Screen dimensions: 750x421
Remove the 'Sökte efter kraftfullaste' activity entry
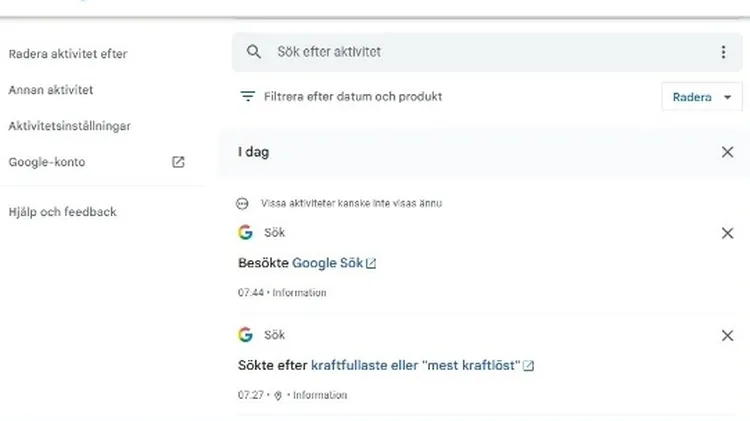point(727,335)
